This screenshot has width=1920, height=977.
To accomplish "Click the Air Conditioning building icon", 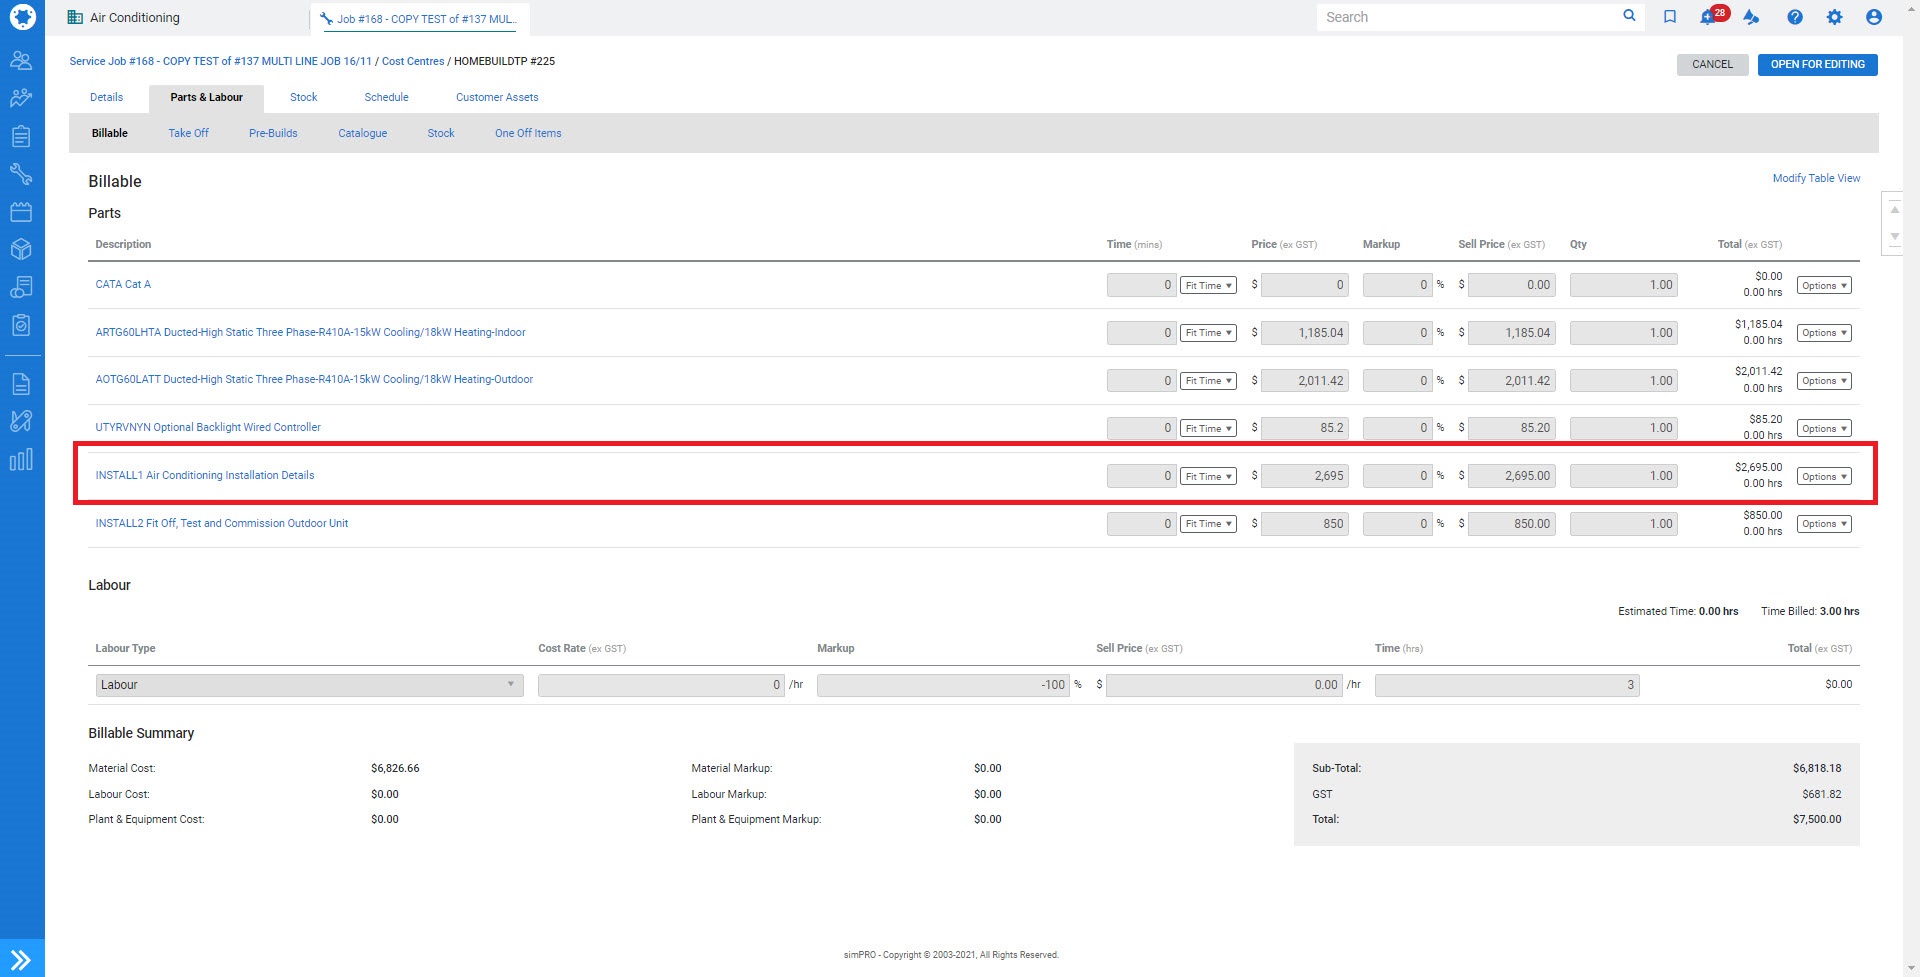I will point(75,17).
